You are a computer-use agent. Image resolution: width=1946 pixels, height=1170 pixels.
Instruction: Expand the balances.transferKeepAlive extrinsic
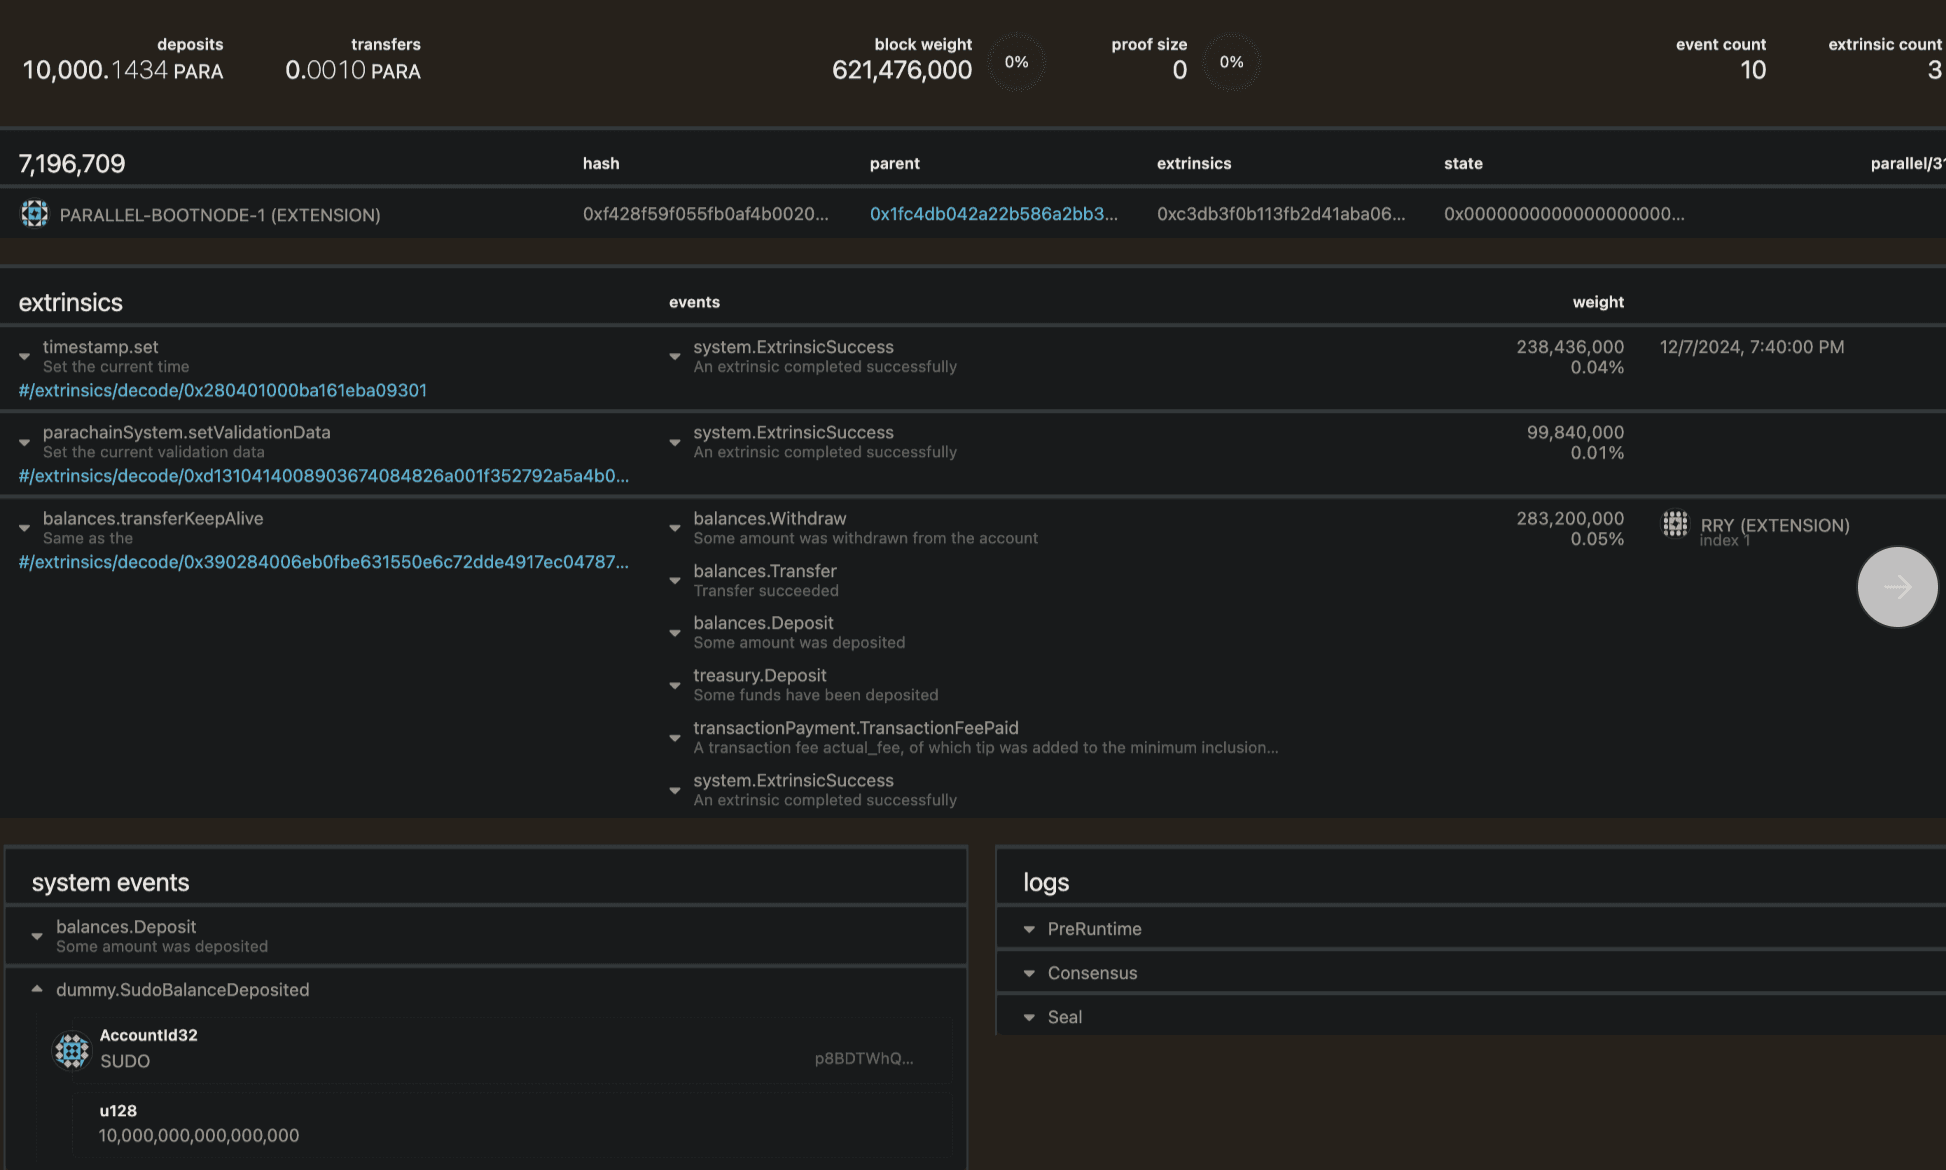[x=24, y=528]
